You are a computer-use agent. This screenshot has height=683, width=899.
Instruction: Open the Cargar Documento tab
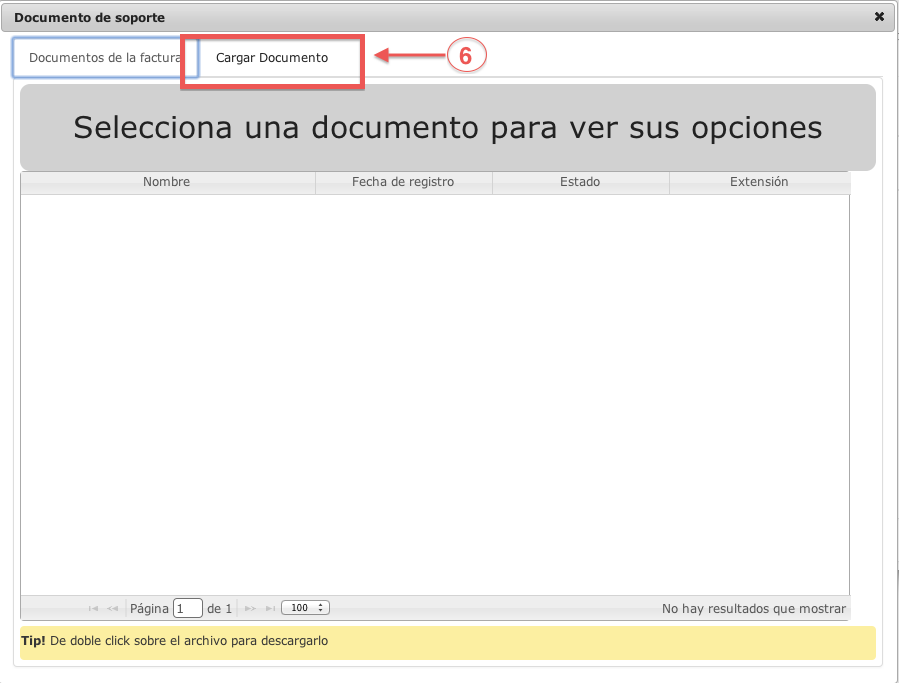(272, 57)
